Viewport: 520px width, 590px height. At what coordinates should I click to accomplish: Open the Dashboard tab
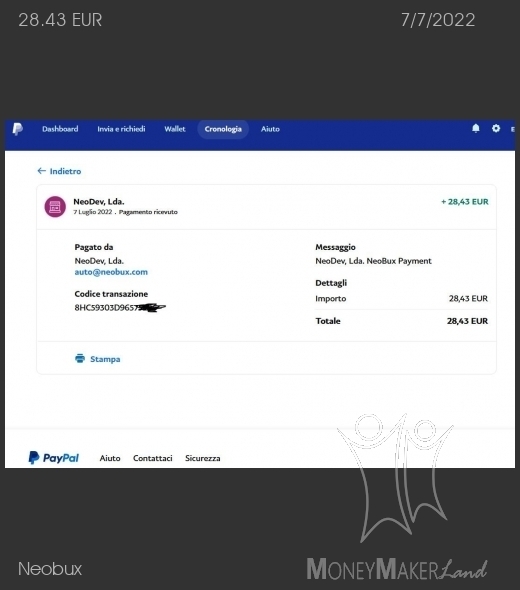click(x=60, y=129)
